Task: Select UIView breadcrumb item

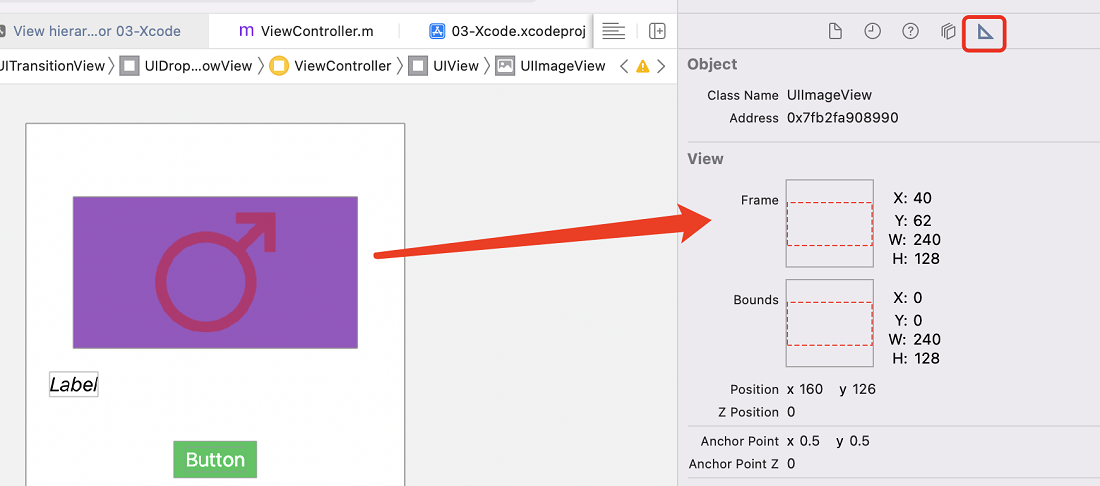Action: [x=443, y=66]
